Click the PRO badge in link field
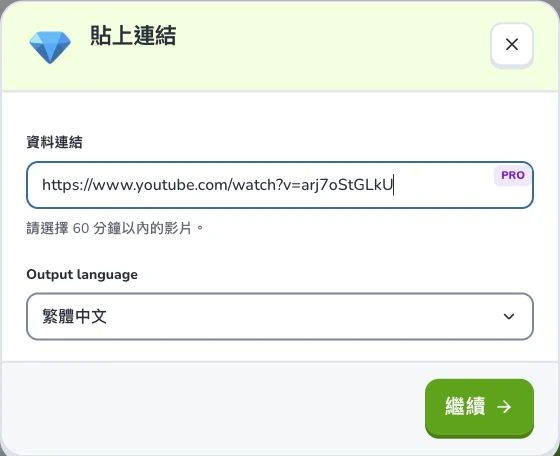Viewport: 560px width, 456px height. click(x=512, y=175)
